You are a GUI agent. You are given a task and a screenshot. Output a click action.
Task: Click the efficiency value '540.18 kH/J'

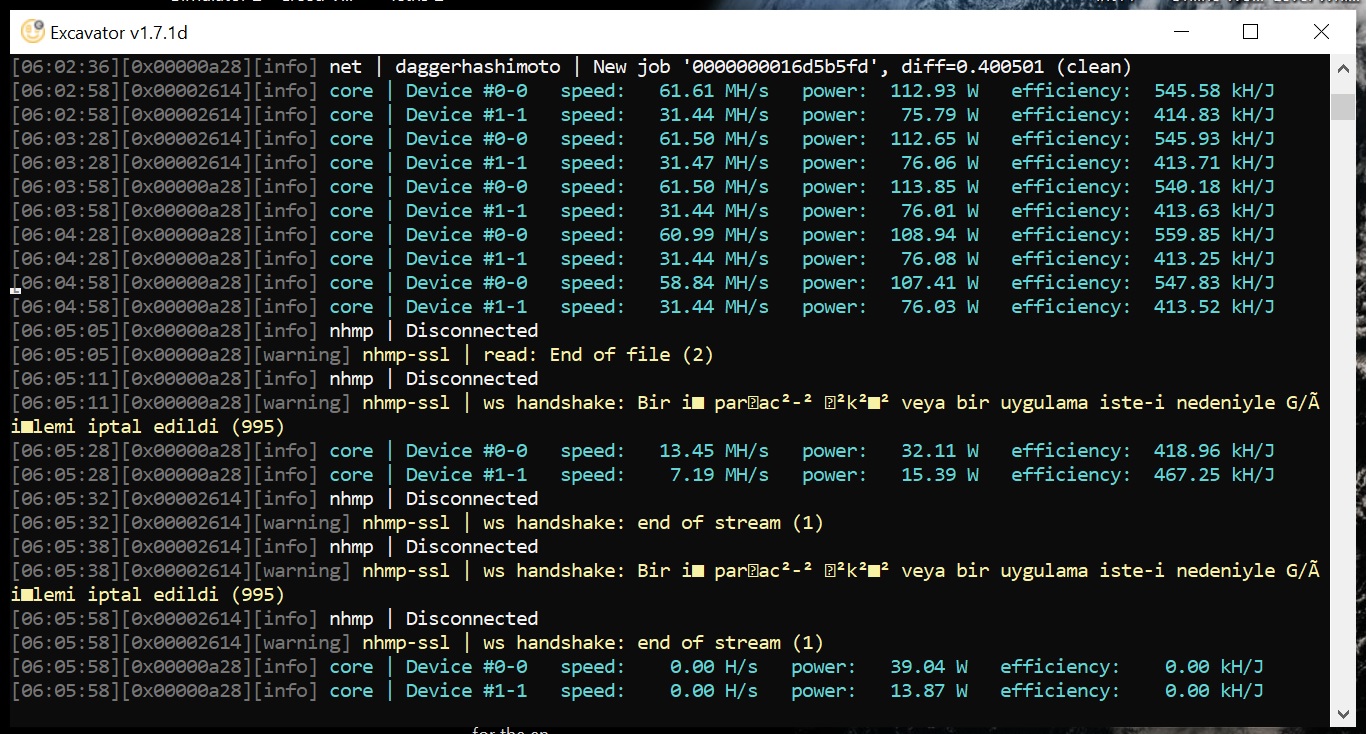1214,187
